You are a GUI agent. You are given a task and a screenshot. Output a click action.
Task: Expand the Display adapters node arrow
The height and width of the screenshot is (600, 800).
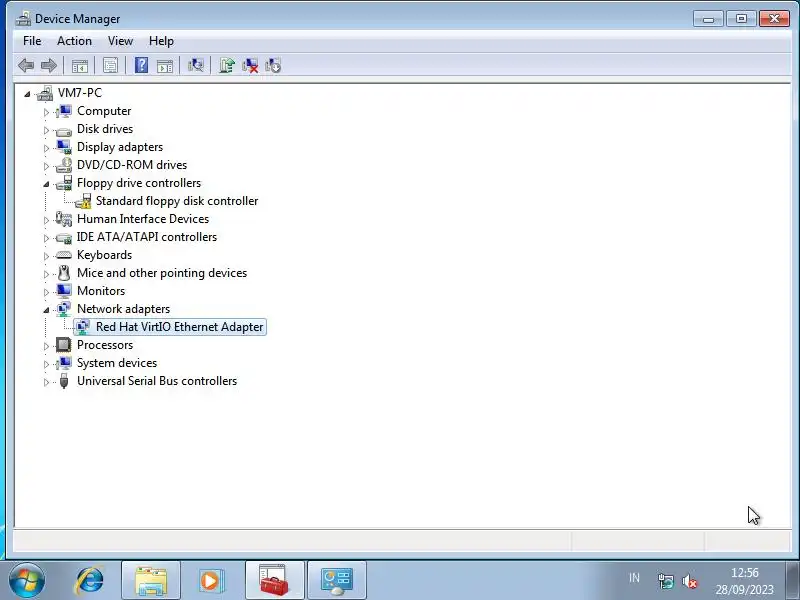pyautogui.click(x=46, y=148)
